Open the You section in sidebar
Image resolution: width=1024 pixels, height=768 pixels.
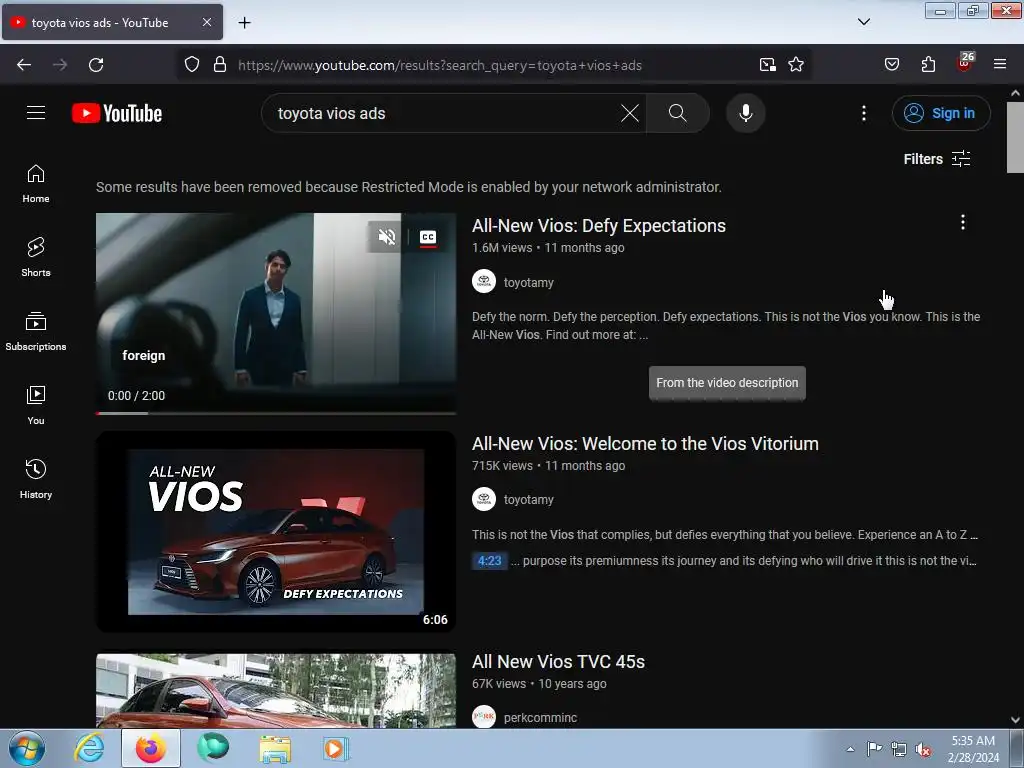[x=36, y=405]
